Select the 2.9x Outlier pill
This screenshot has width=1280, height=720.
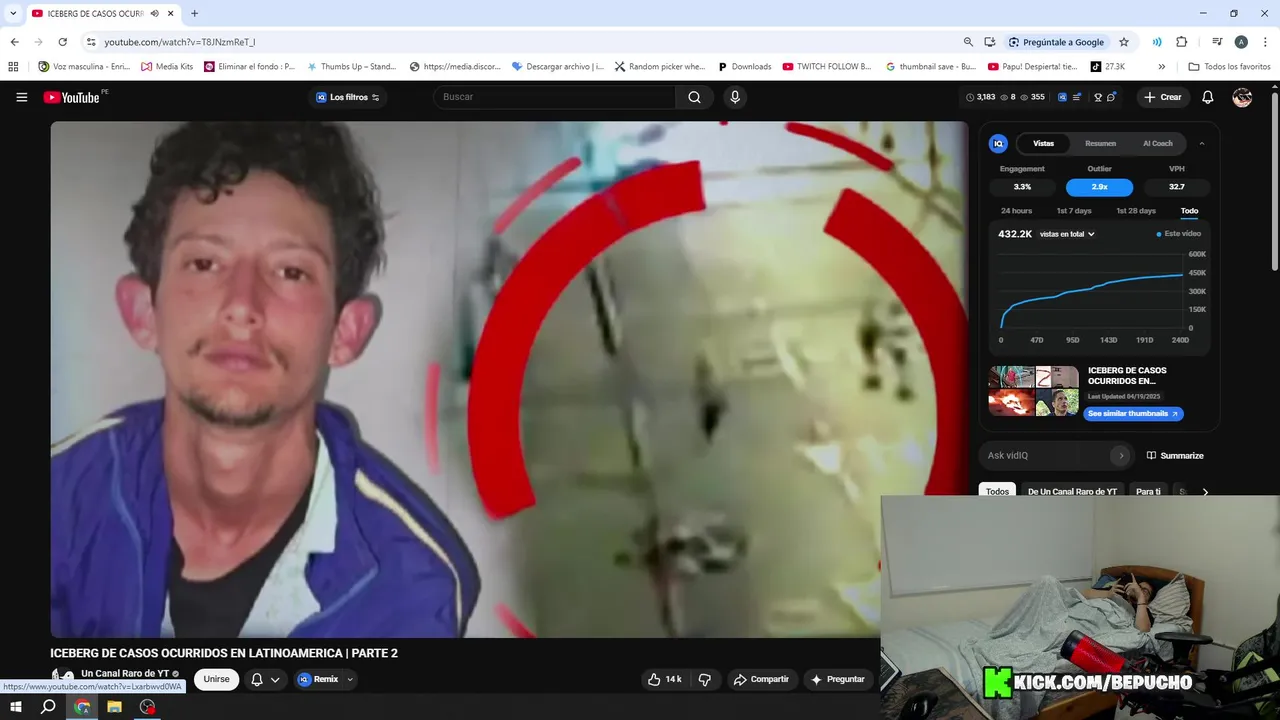pos(1099,187)
